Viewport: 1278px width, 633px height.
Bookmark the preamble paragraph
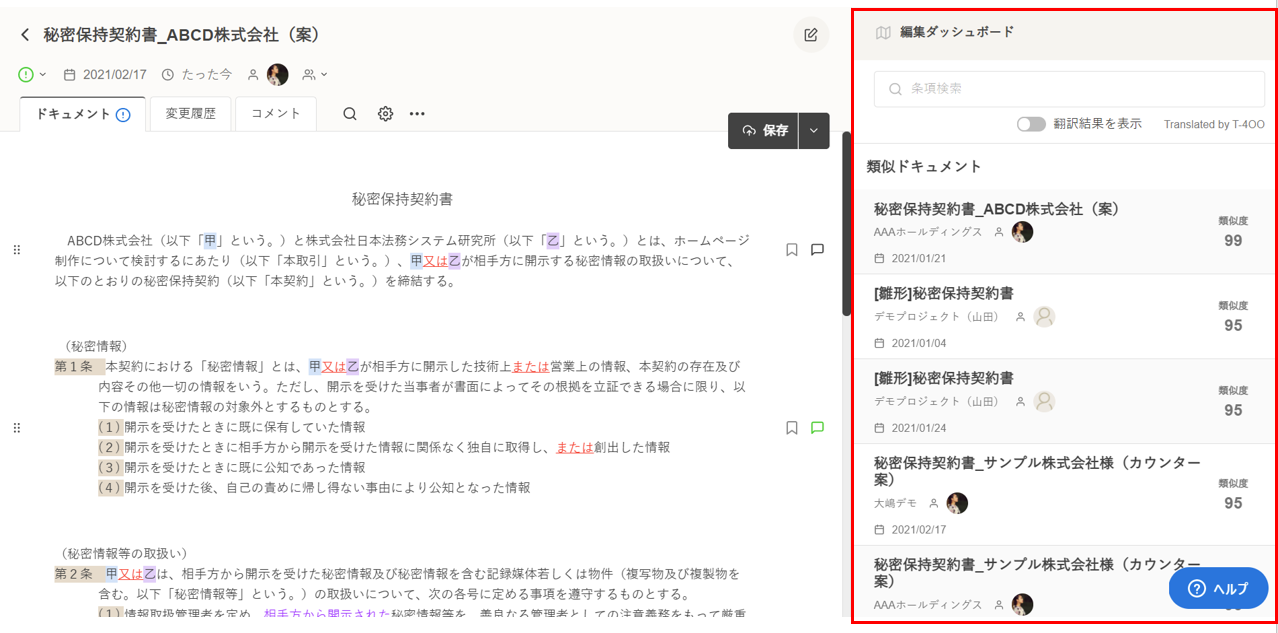[x=791, y=250]
